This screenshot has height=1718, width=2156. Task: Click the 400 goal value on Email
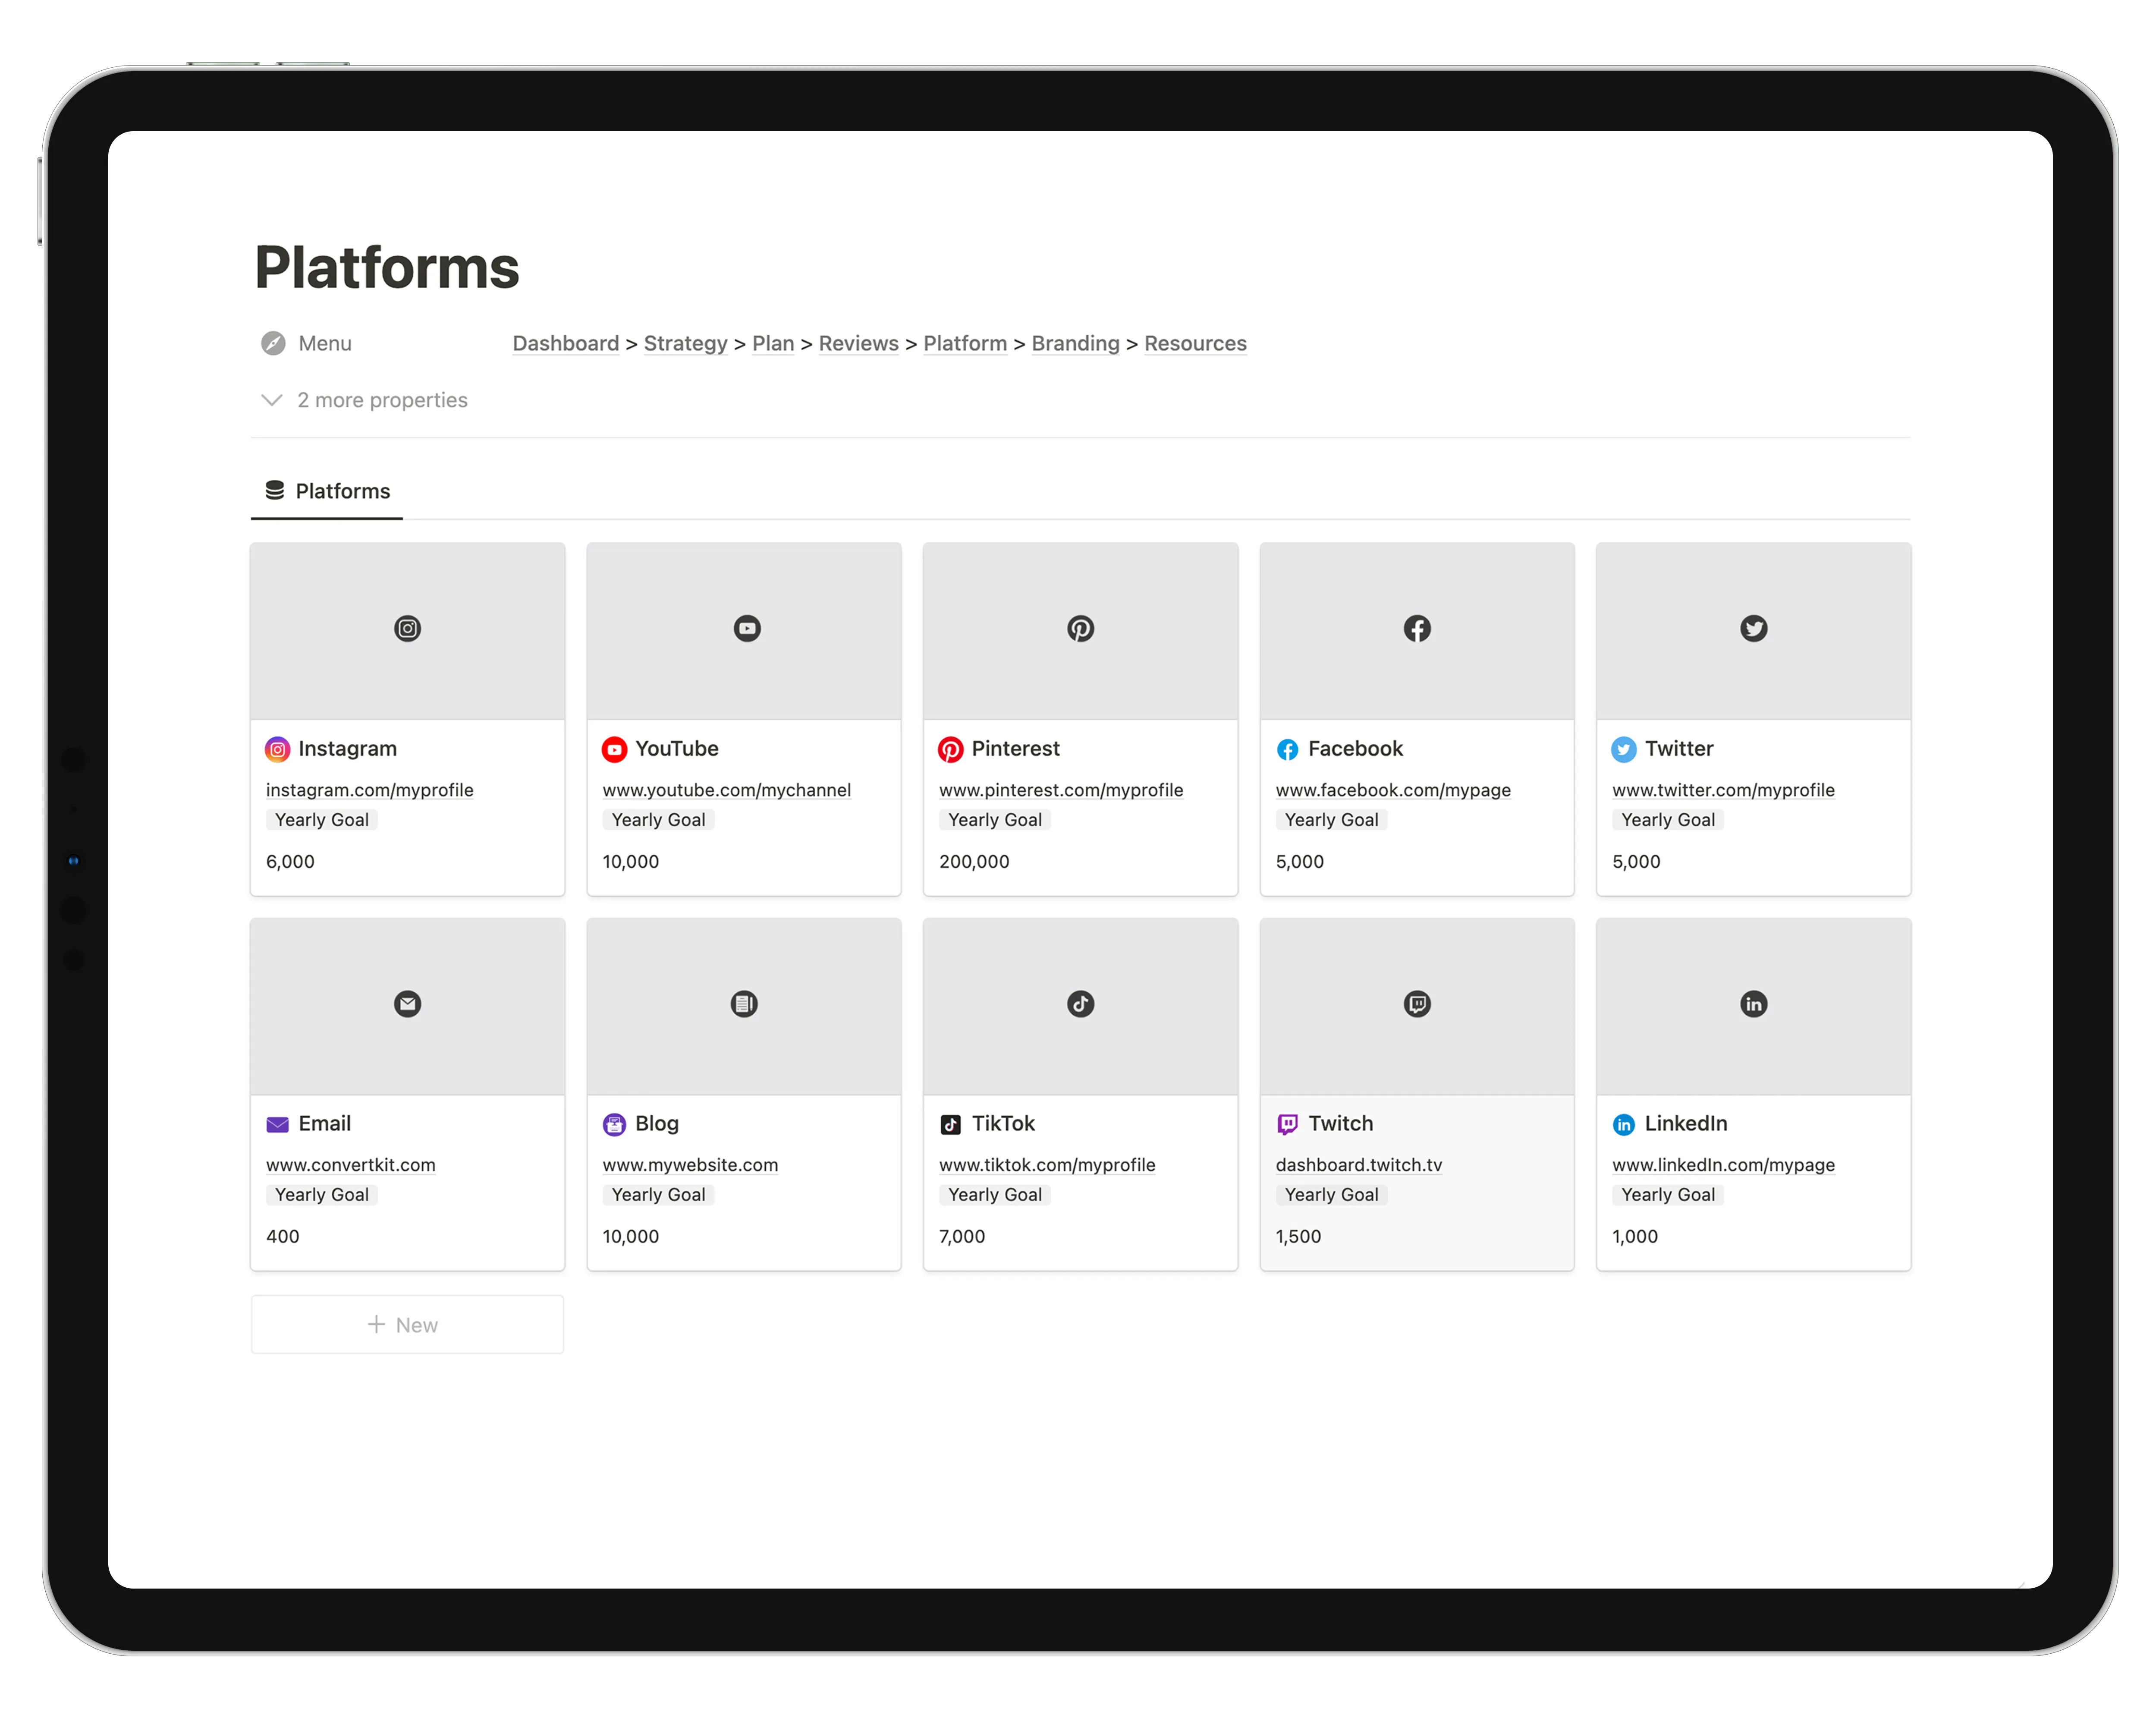[x=283, y=1237]
